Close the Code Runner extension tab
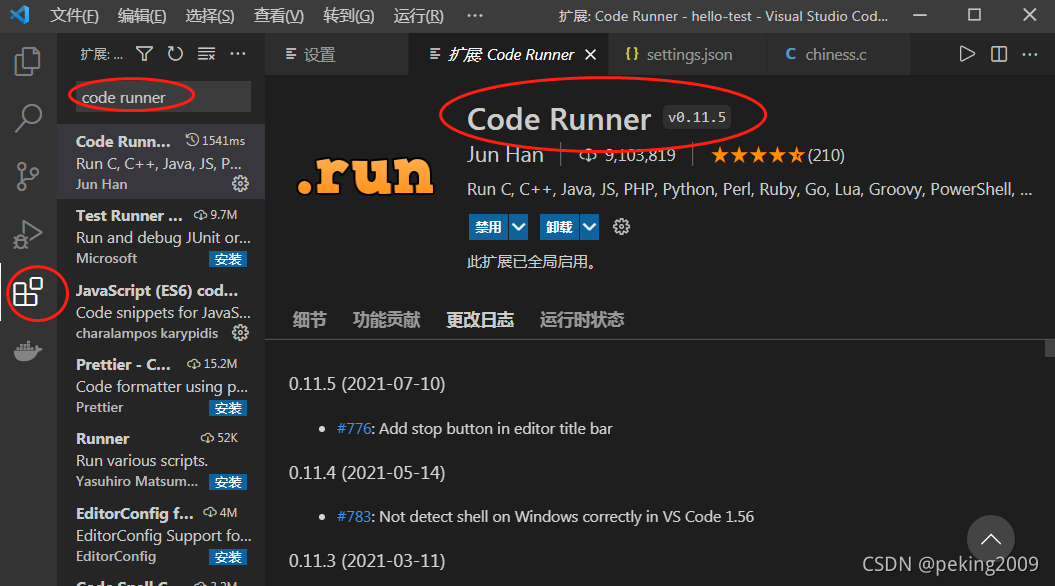The height and width of the screenshot is (586, 1055). click(590, 54)
